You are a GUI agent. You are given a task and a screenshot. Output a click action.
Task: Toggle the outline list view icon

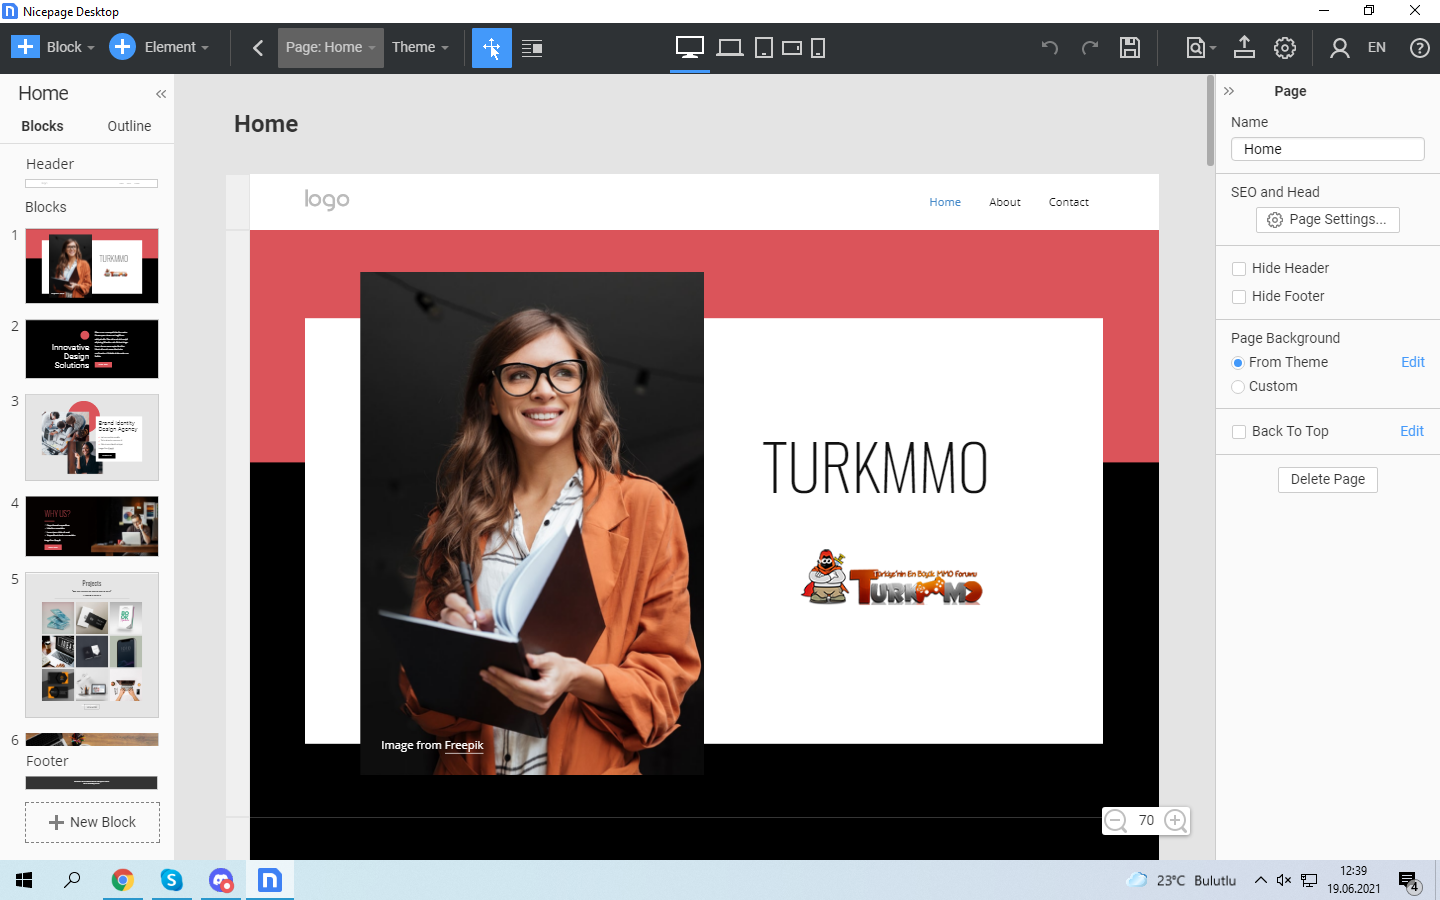click(532, 48)
